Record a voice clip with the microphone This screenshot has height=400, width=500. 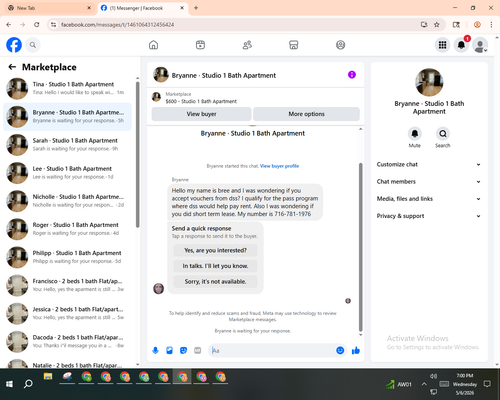click(155, 350)
